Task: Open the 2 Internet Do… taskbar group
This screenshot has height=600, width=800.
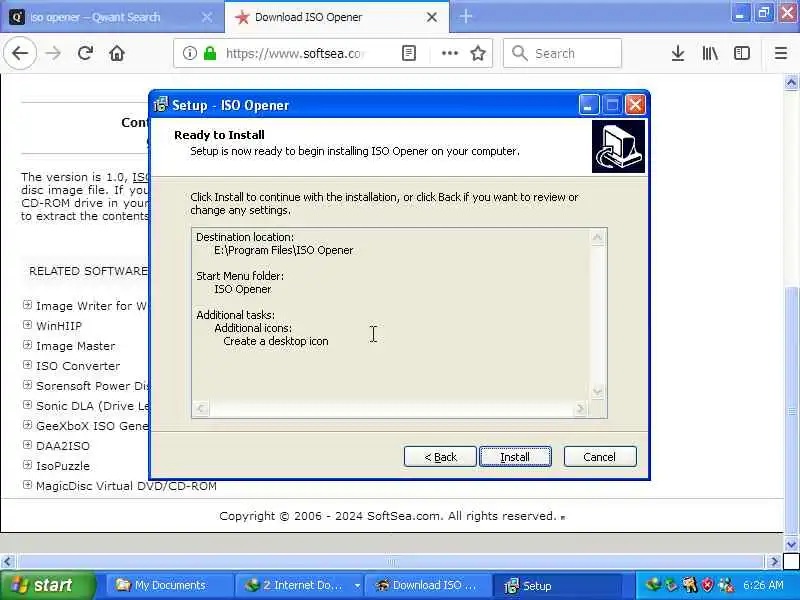Action: click(x=300, y=585)
